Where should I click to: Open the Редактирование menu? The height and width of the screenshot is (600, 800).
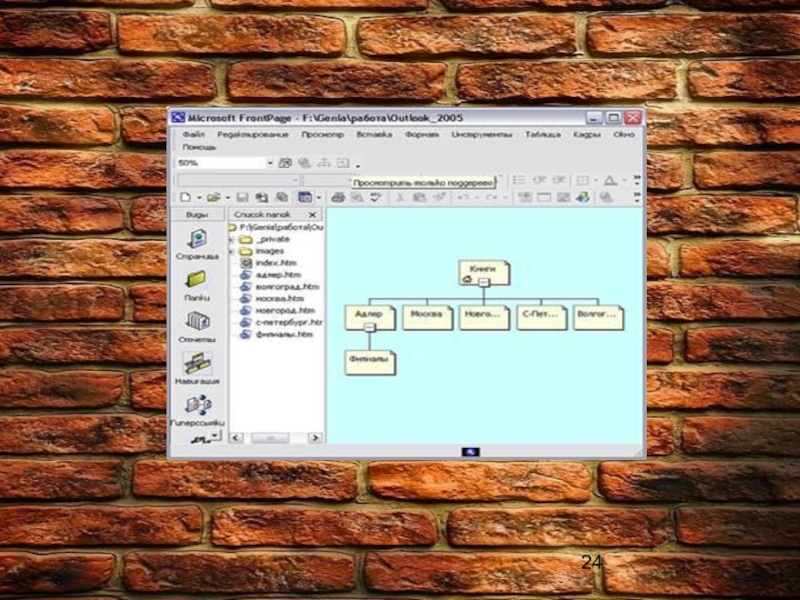[x=253, y=135]
